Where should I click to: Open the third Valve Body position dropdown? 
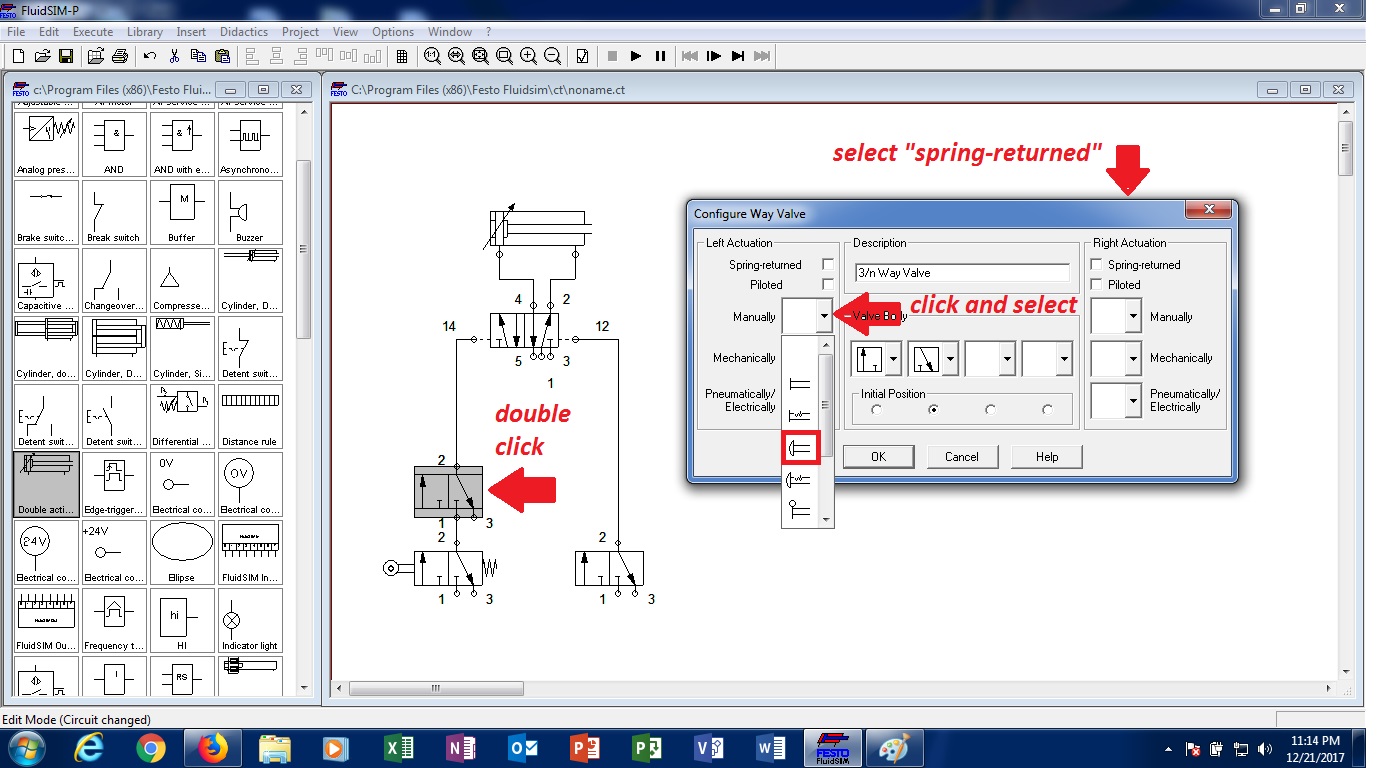pyautogui.click(x=1007, y=358)
